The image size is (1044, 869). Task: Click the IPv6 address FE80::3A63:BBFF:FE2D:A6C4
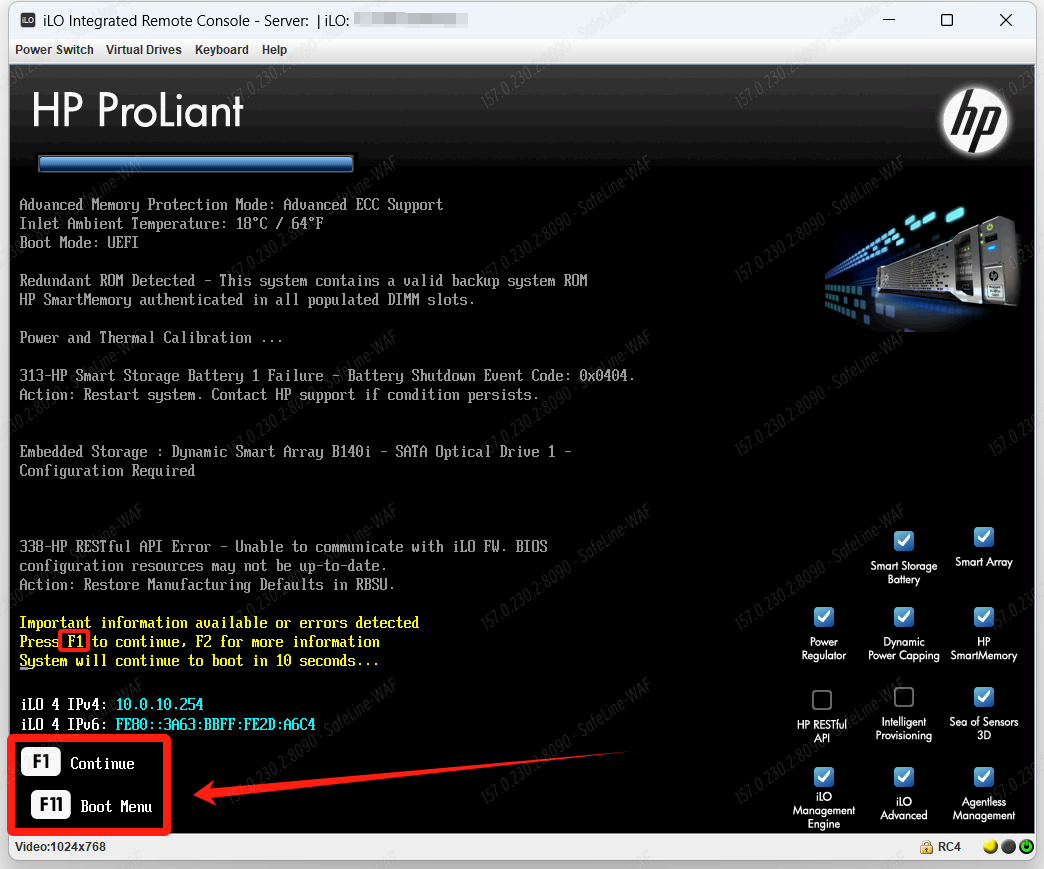(215, 724)
